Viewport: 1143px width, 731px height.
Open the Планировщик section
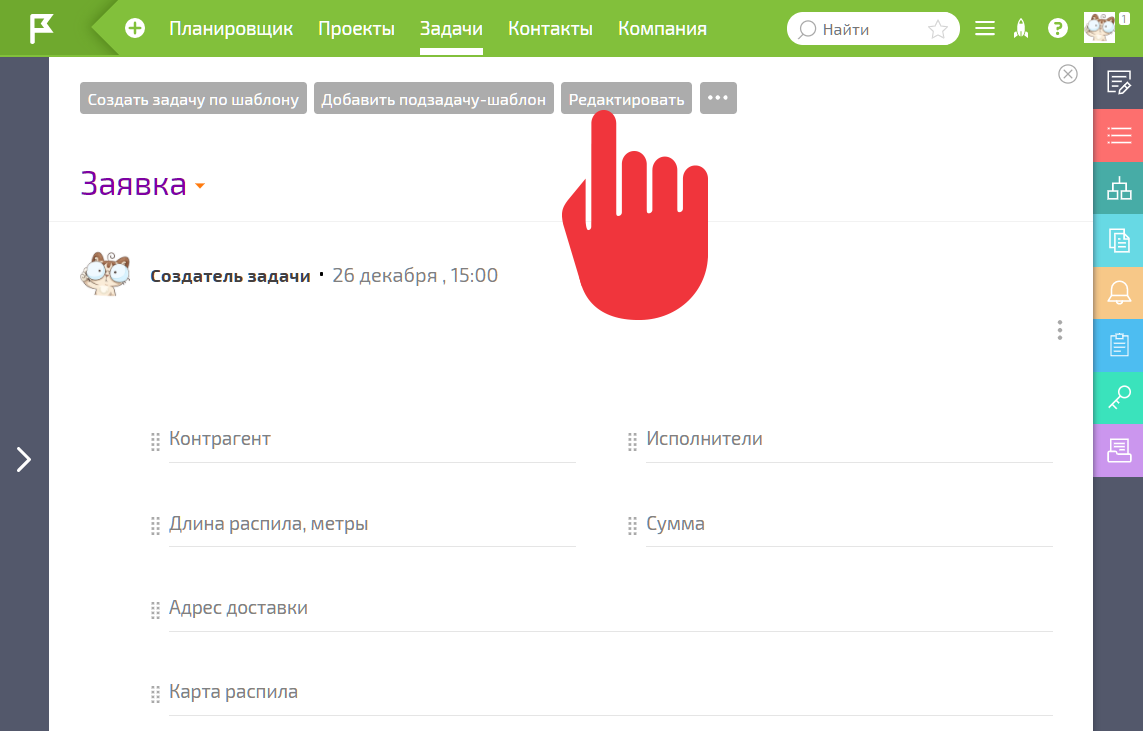pos(231,28)
